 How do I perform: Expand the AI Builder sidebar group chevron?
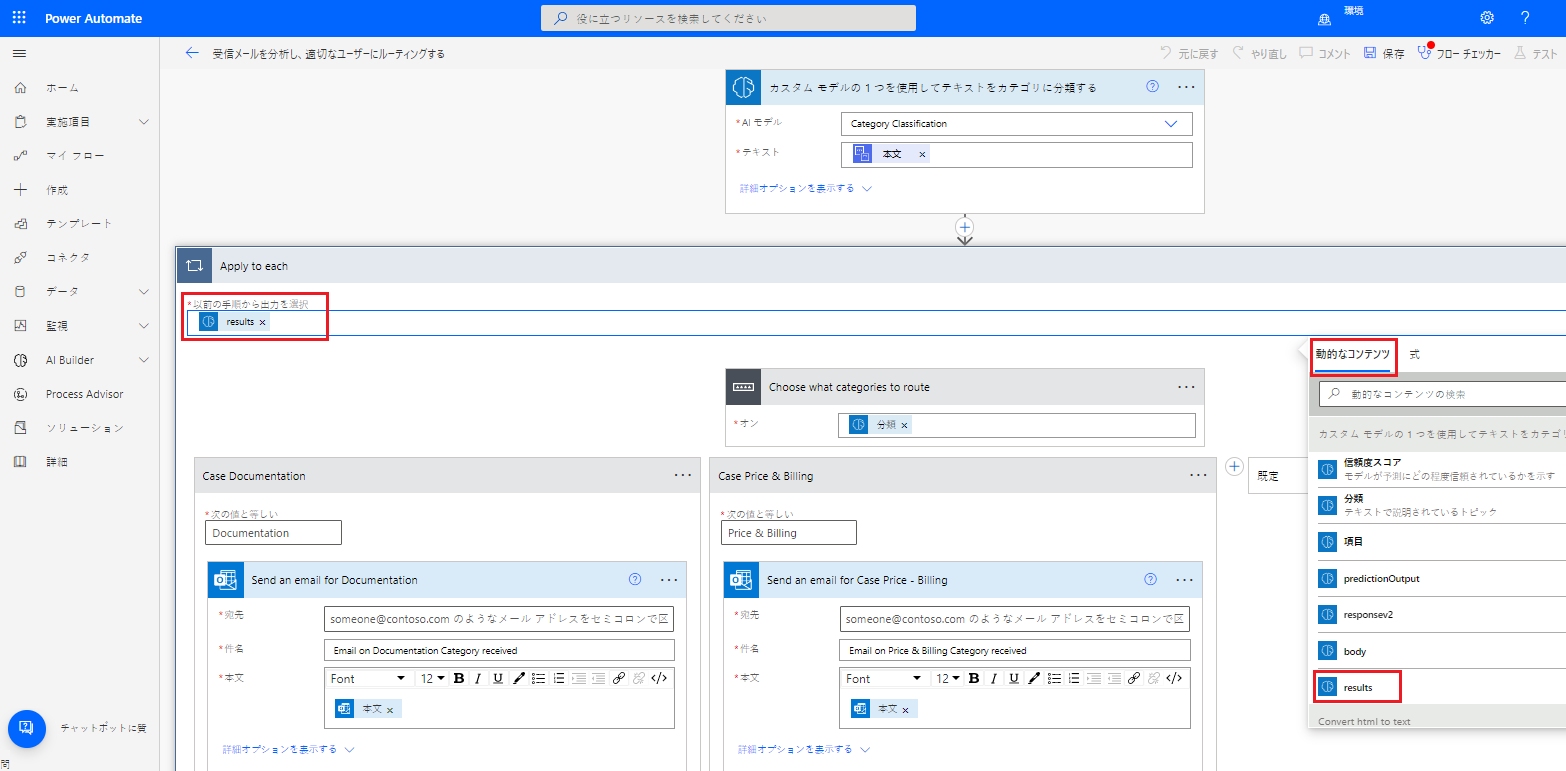pos(143,360)
